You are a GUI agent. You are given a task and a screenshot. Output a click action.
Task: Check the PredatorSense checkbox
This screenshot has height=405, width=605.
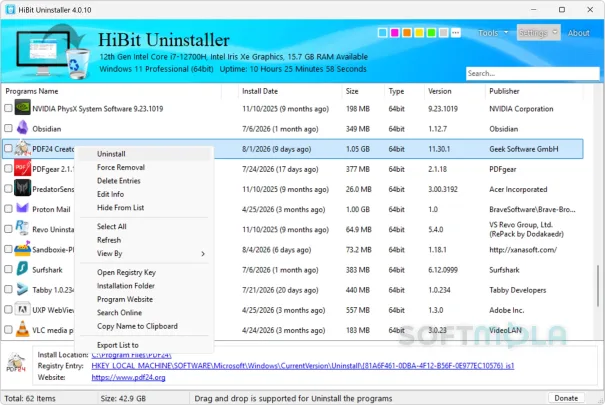8,189
